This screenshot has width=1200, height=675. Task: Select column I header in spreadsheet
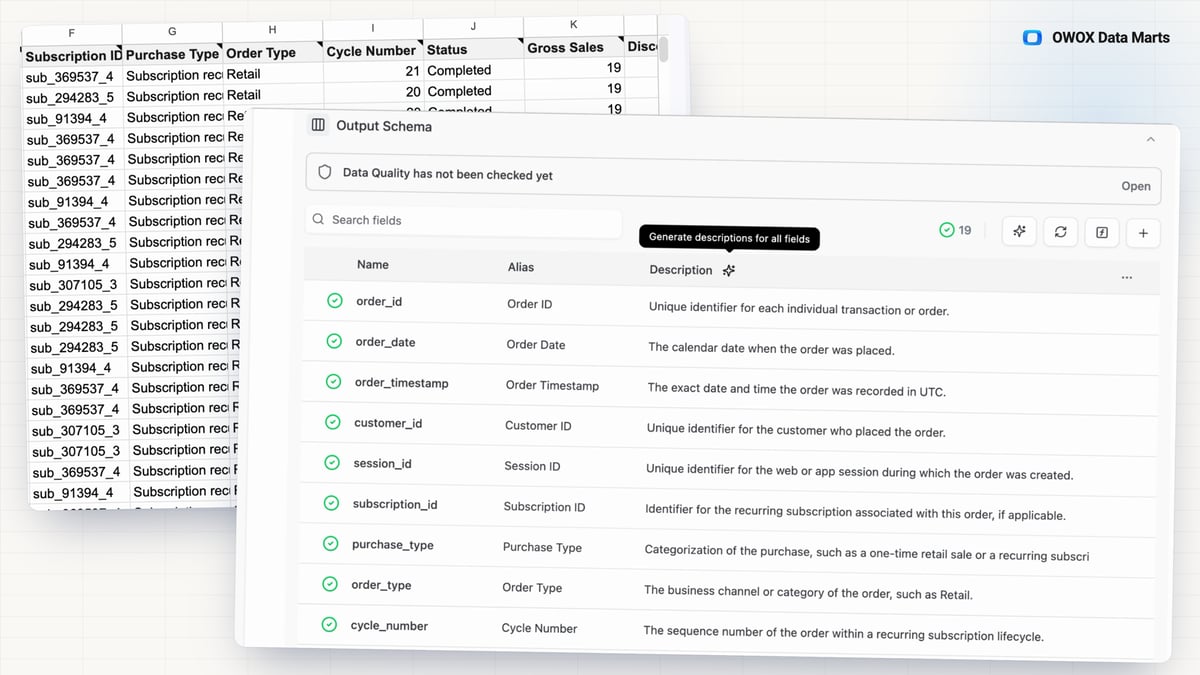click(373, 27)
